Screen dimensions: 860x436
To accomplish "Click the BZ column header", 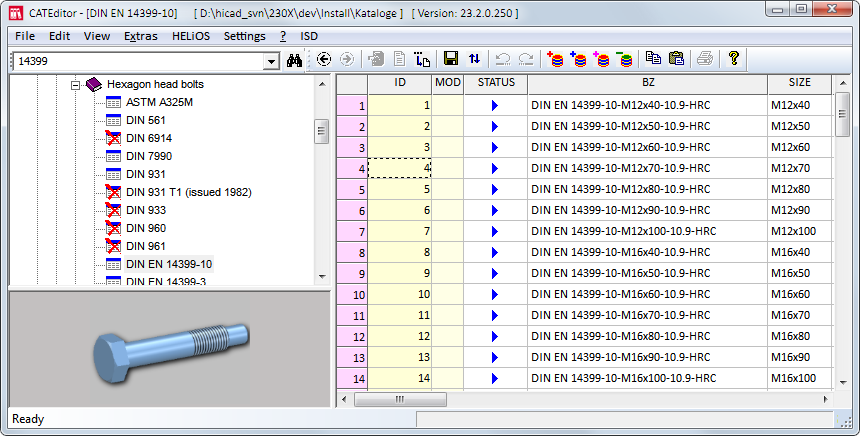I will coord(648,83).
